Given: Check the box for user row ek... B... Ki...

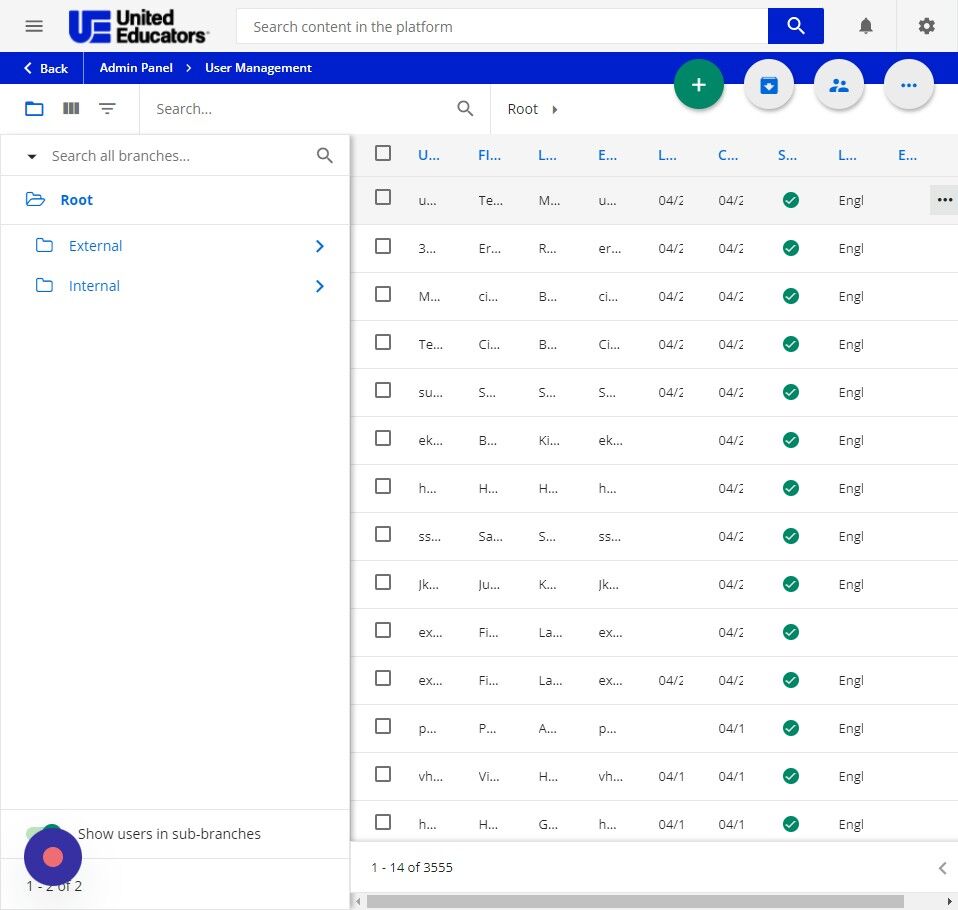Looking at the screenshot, I should click(x=382, y=438).
